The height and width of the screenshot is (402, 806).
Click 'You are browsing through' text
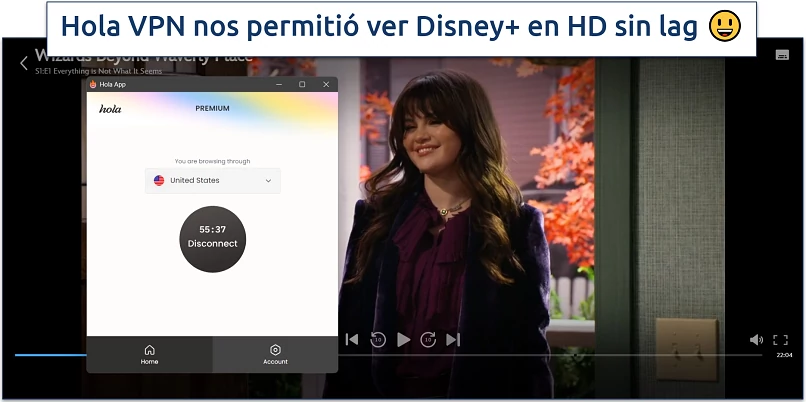212,161
